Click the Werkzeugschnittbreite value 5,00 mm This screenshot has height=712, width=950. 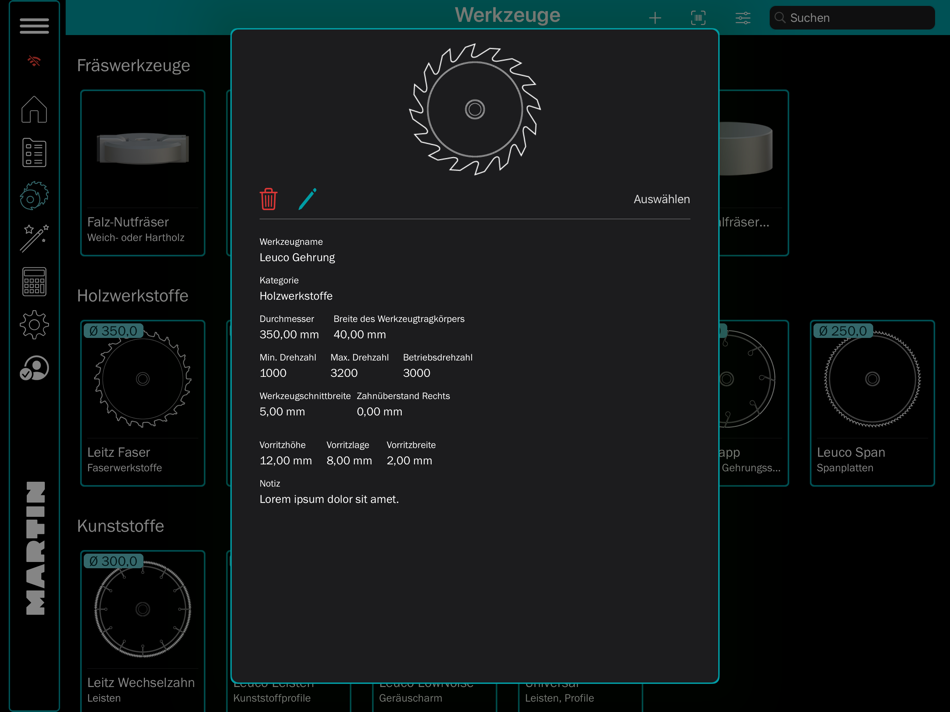[x=282, y=411]
